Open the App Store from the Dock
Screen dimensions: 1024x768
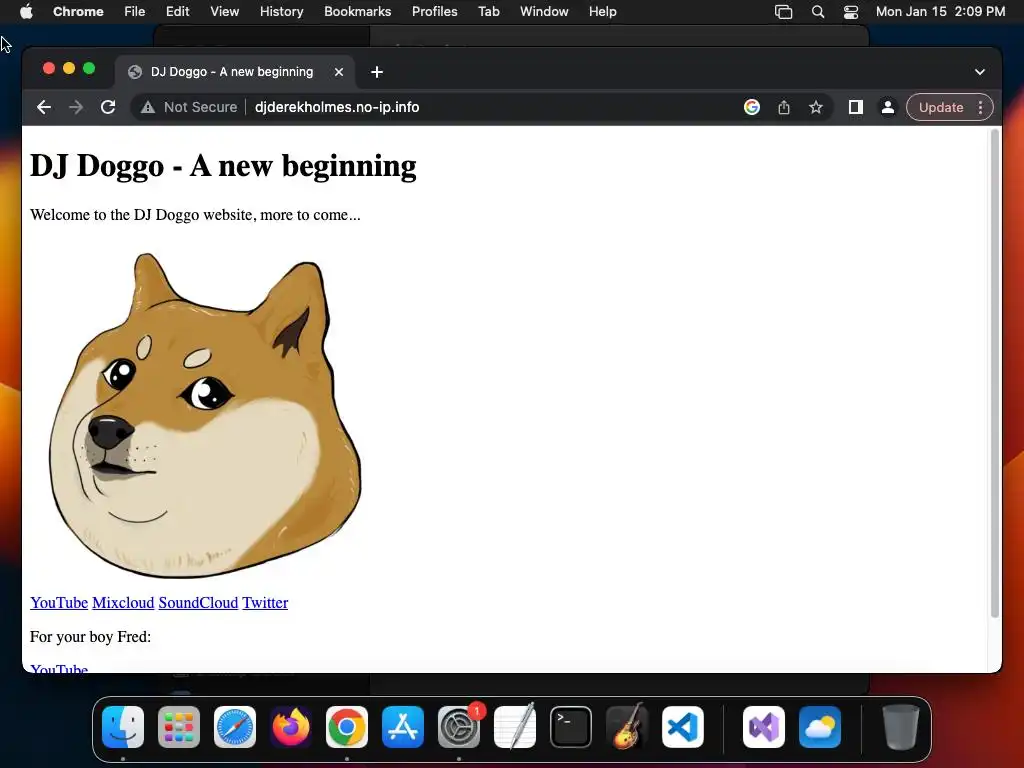point(403,727)
